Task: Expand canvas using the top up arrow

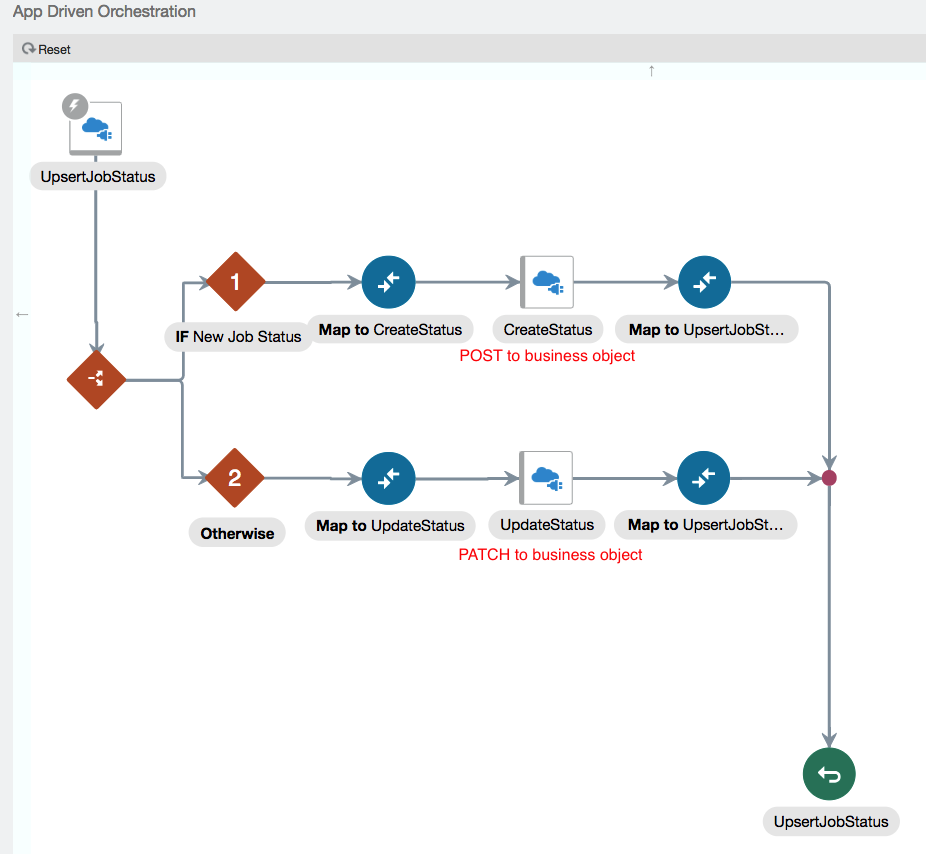Action: click(652, 71)
